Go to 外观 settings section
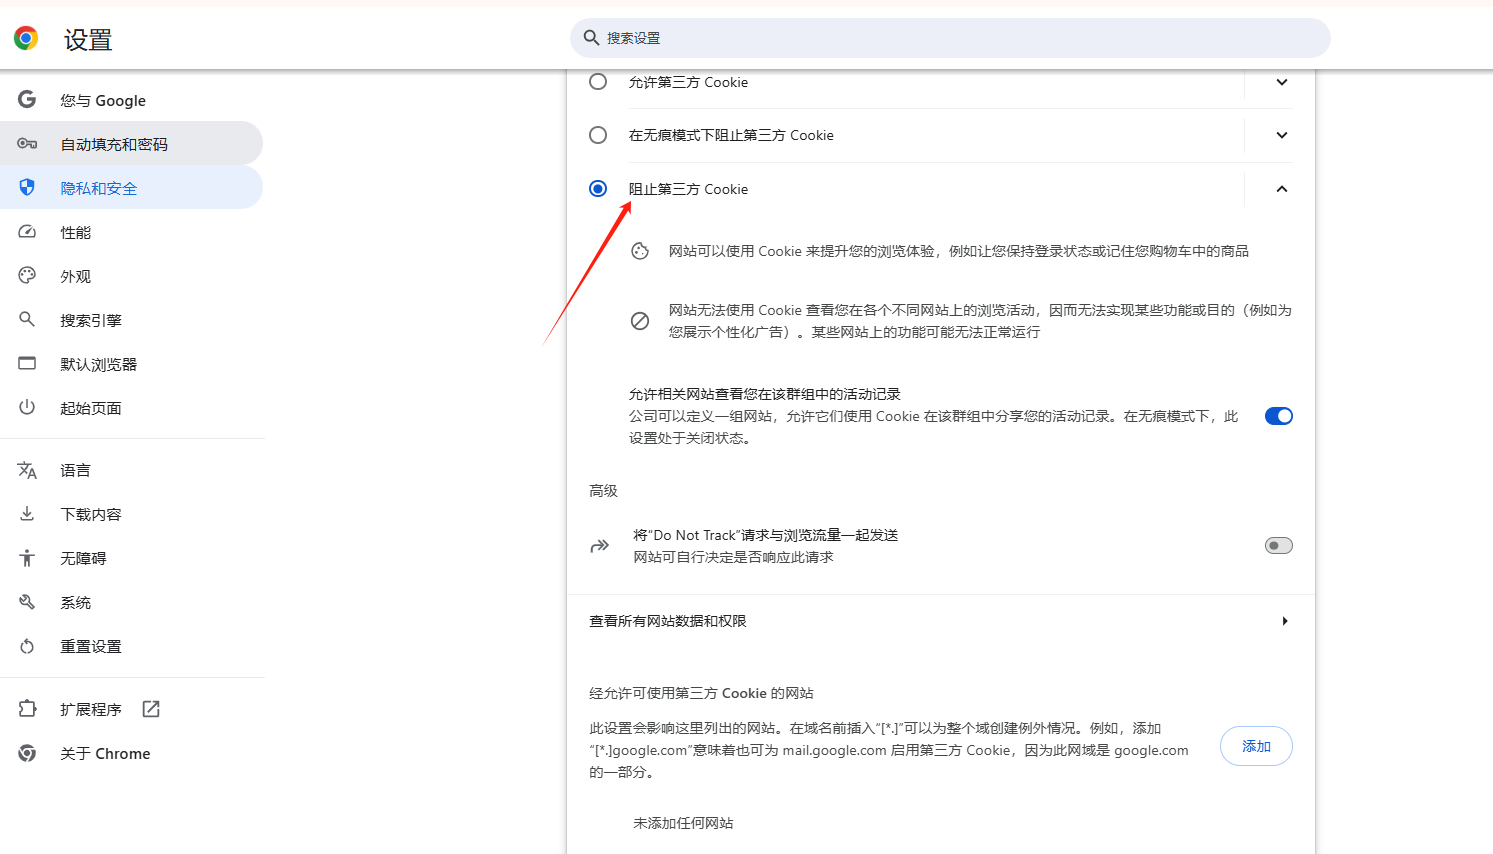The height and width of the screenshot is (854, 1493). click(131, 276)
